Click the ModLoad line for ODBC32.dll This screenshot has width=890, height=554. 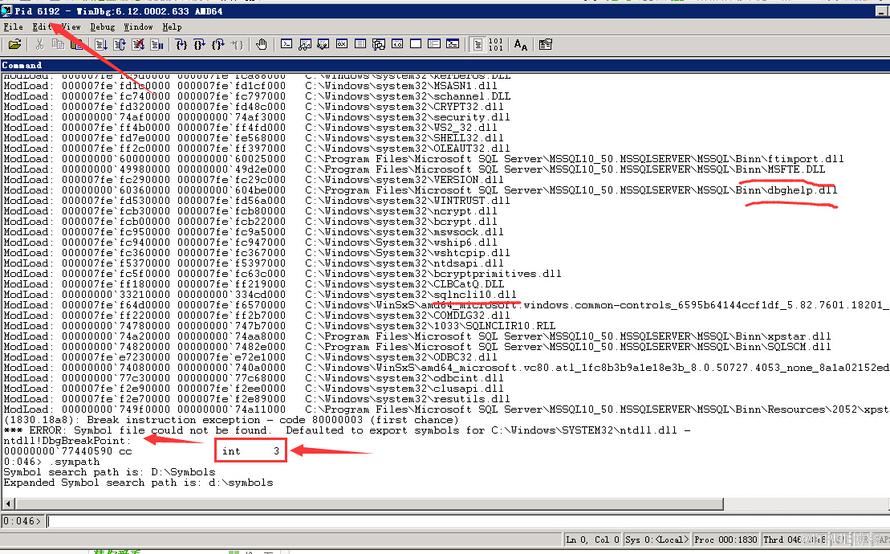250,357
